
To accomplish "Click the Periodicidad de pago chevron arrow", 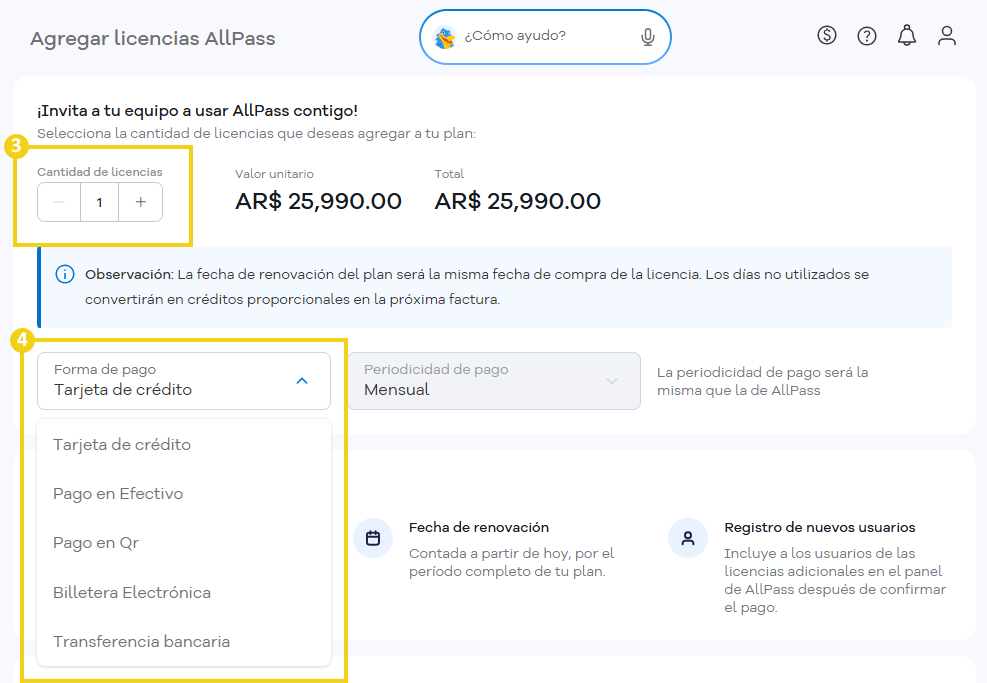I will pyautogui.click(x=612, y=381).
